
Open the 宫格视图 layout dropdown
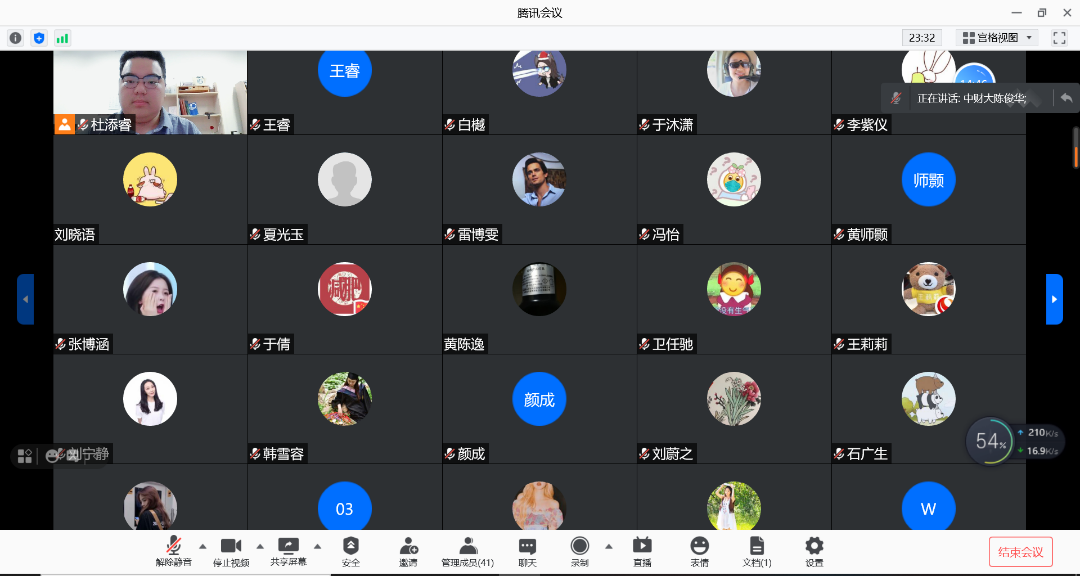[x=997, y=38]
